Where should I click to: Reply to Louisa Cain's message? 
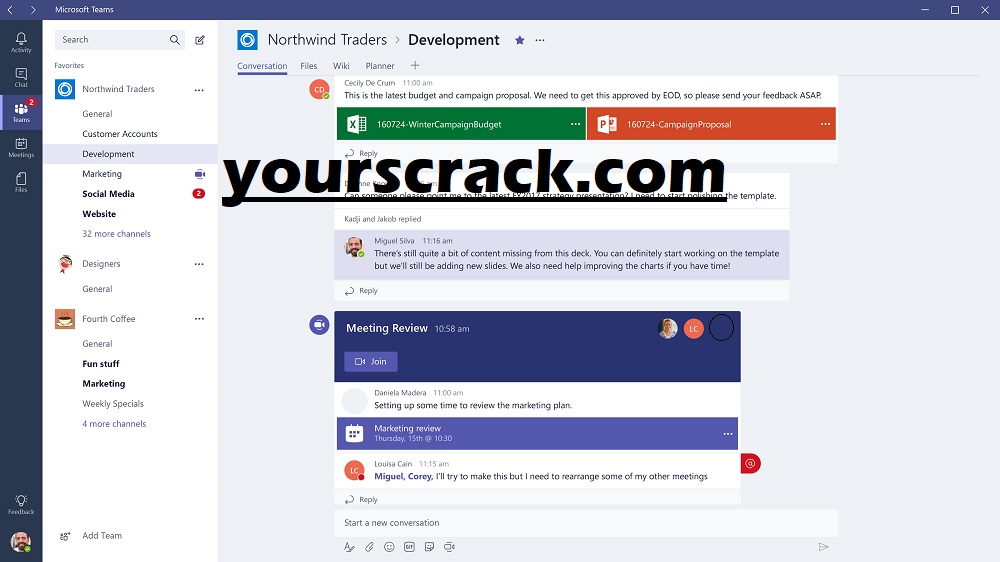(x=362, y=499)
